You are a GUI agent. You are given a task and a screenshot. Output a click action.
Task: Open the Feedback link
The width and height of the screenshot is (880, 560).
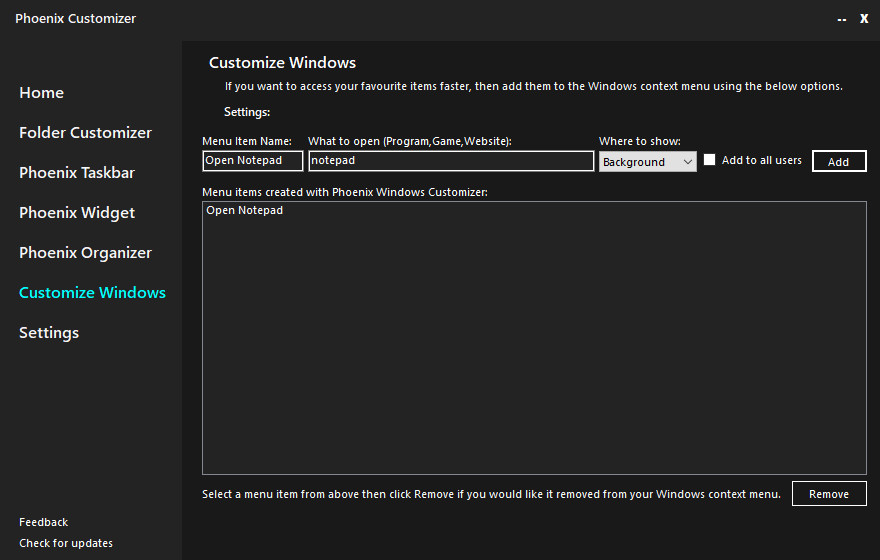click(x=43, y=522)
